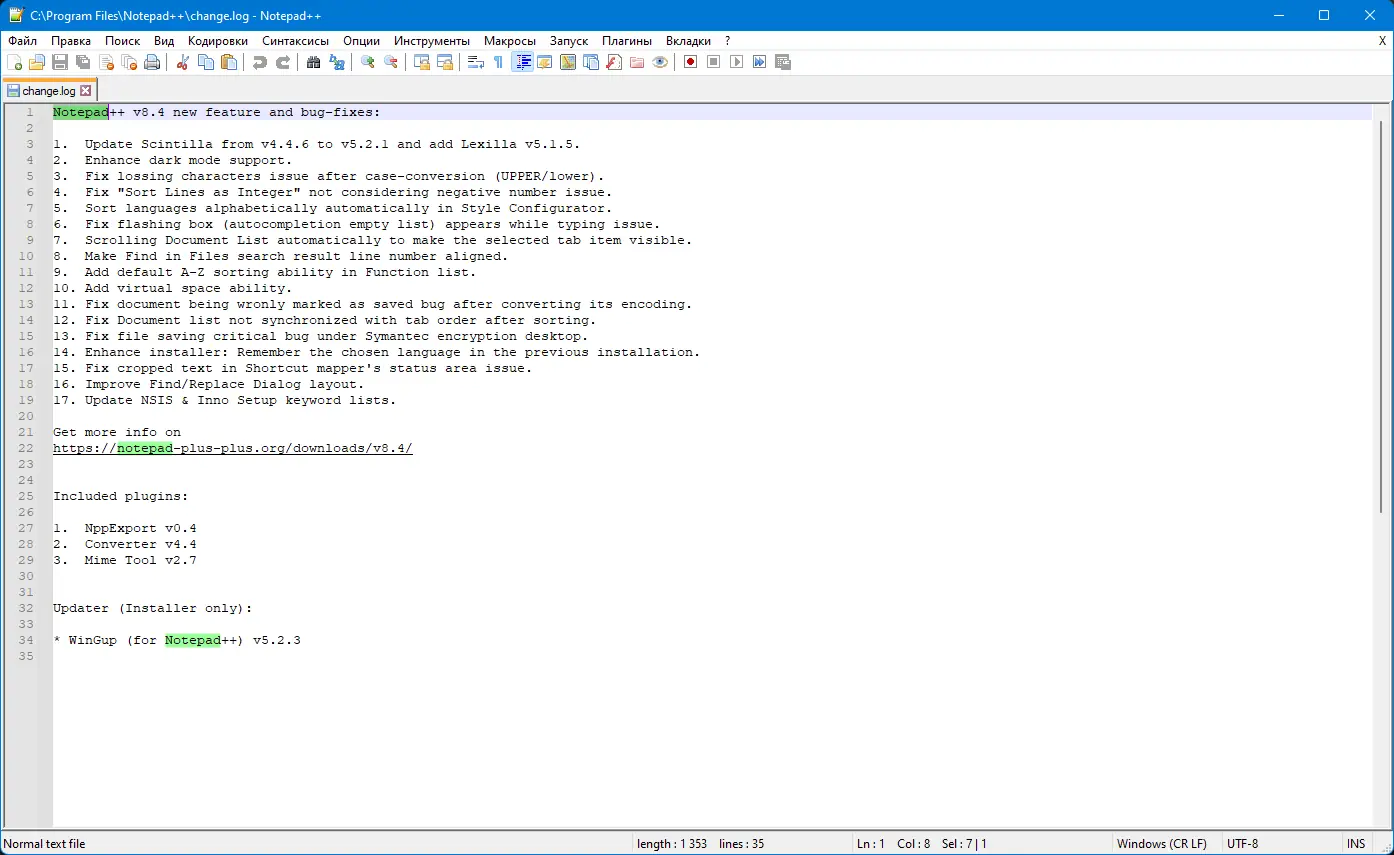This screenshot has height=855, width=1394.
Task: Open the Инструменты menu
Action: (432, 41)
